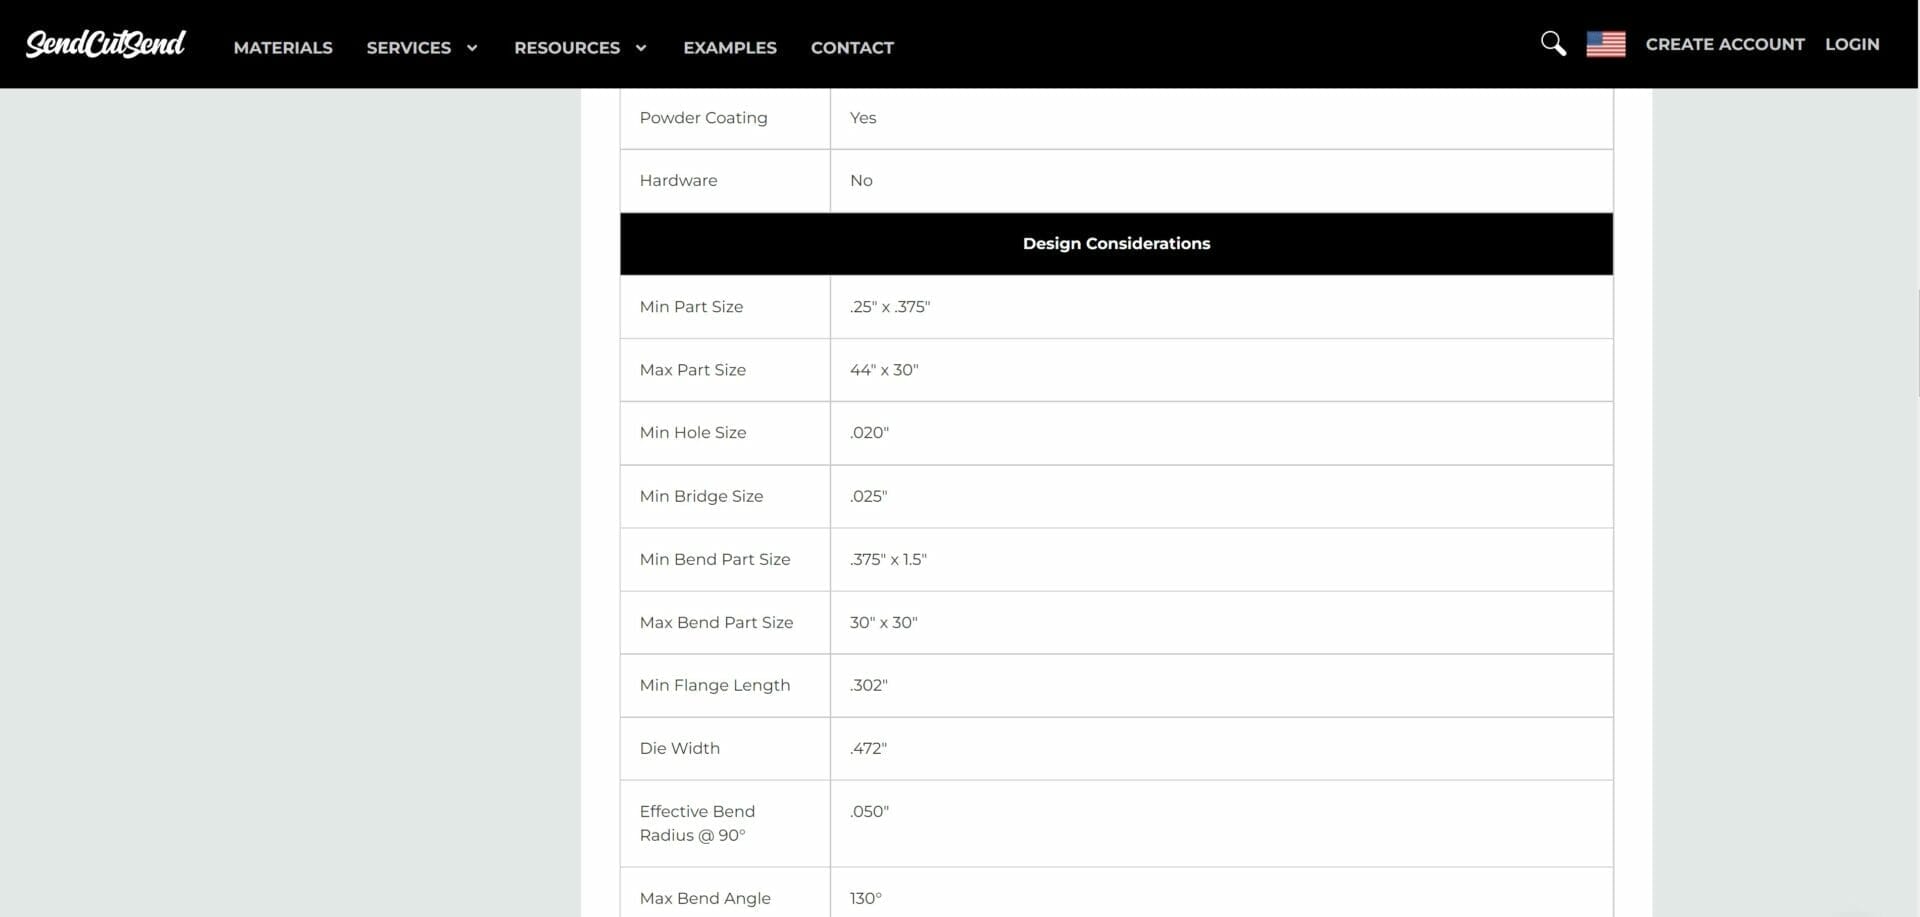
Task: Select the Min Part Size row
Action: 691,307
